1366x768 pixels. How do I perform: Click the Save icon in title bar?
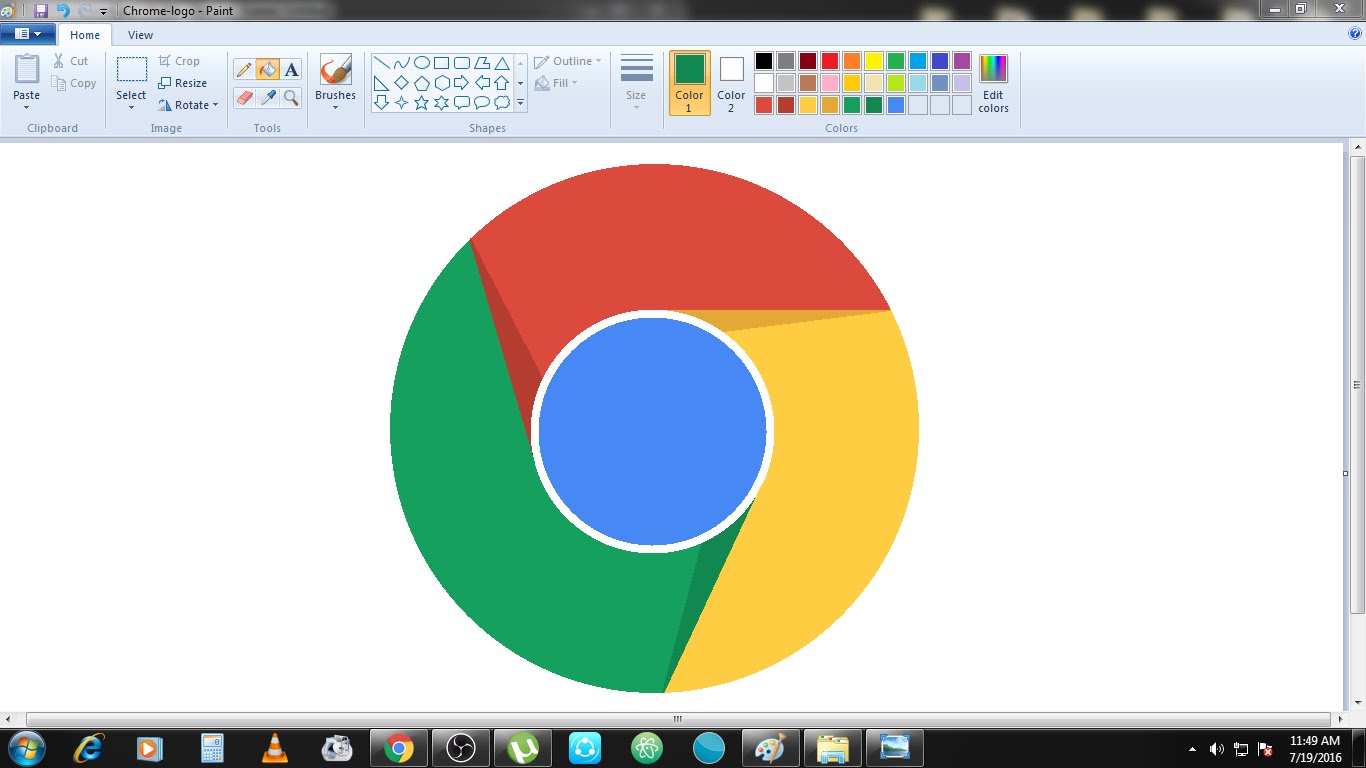click(41, 11)
